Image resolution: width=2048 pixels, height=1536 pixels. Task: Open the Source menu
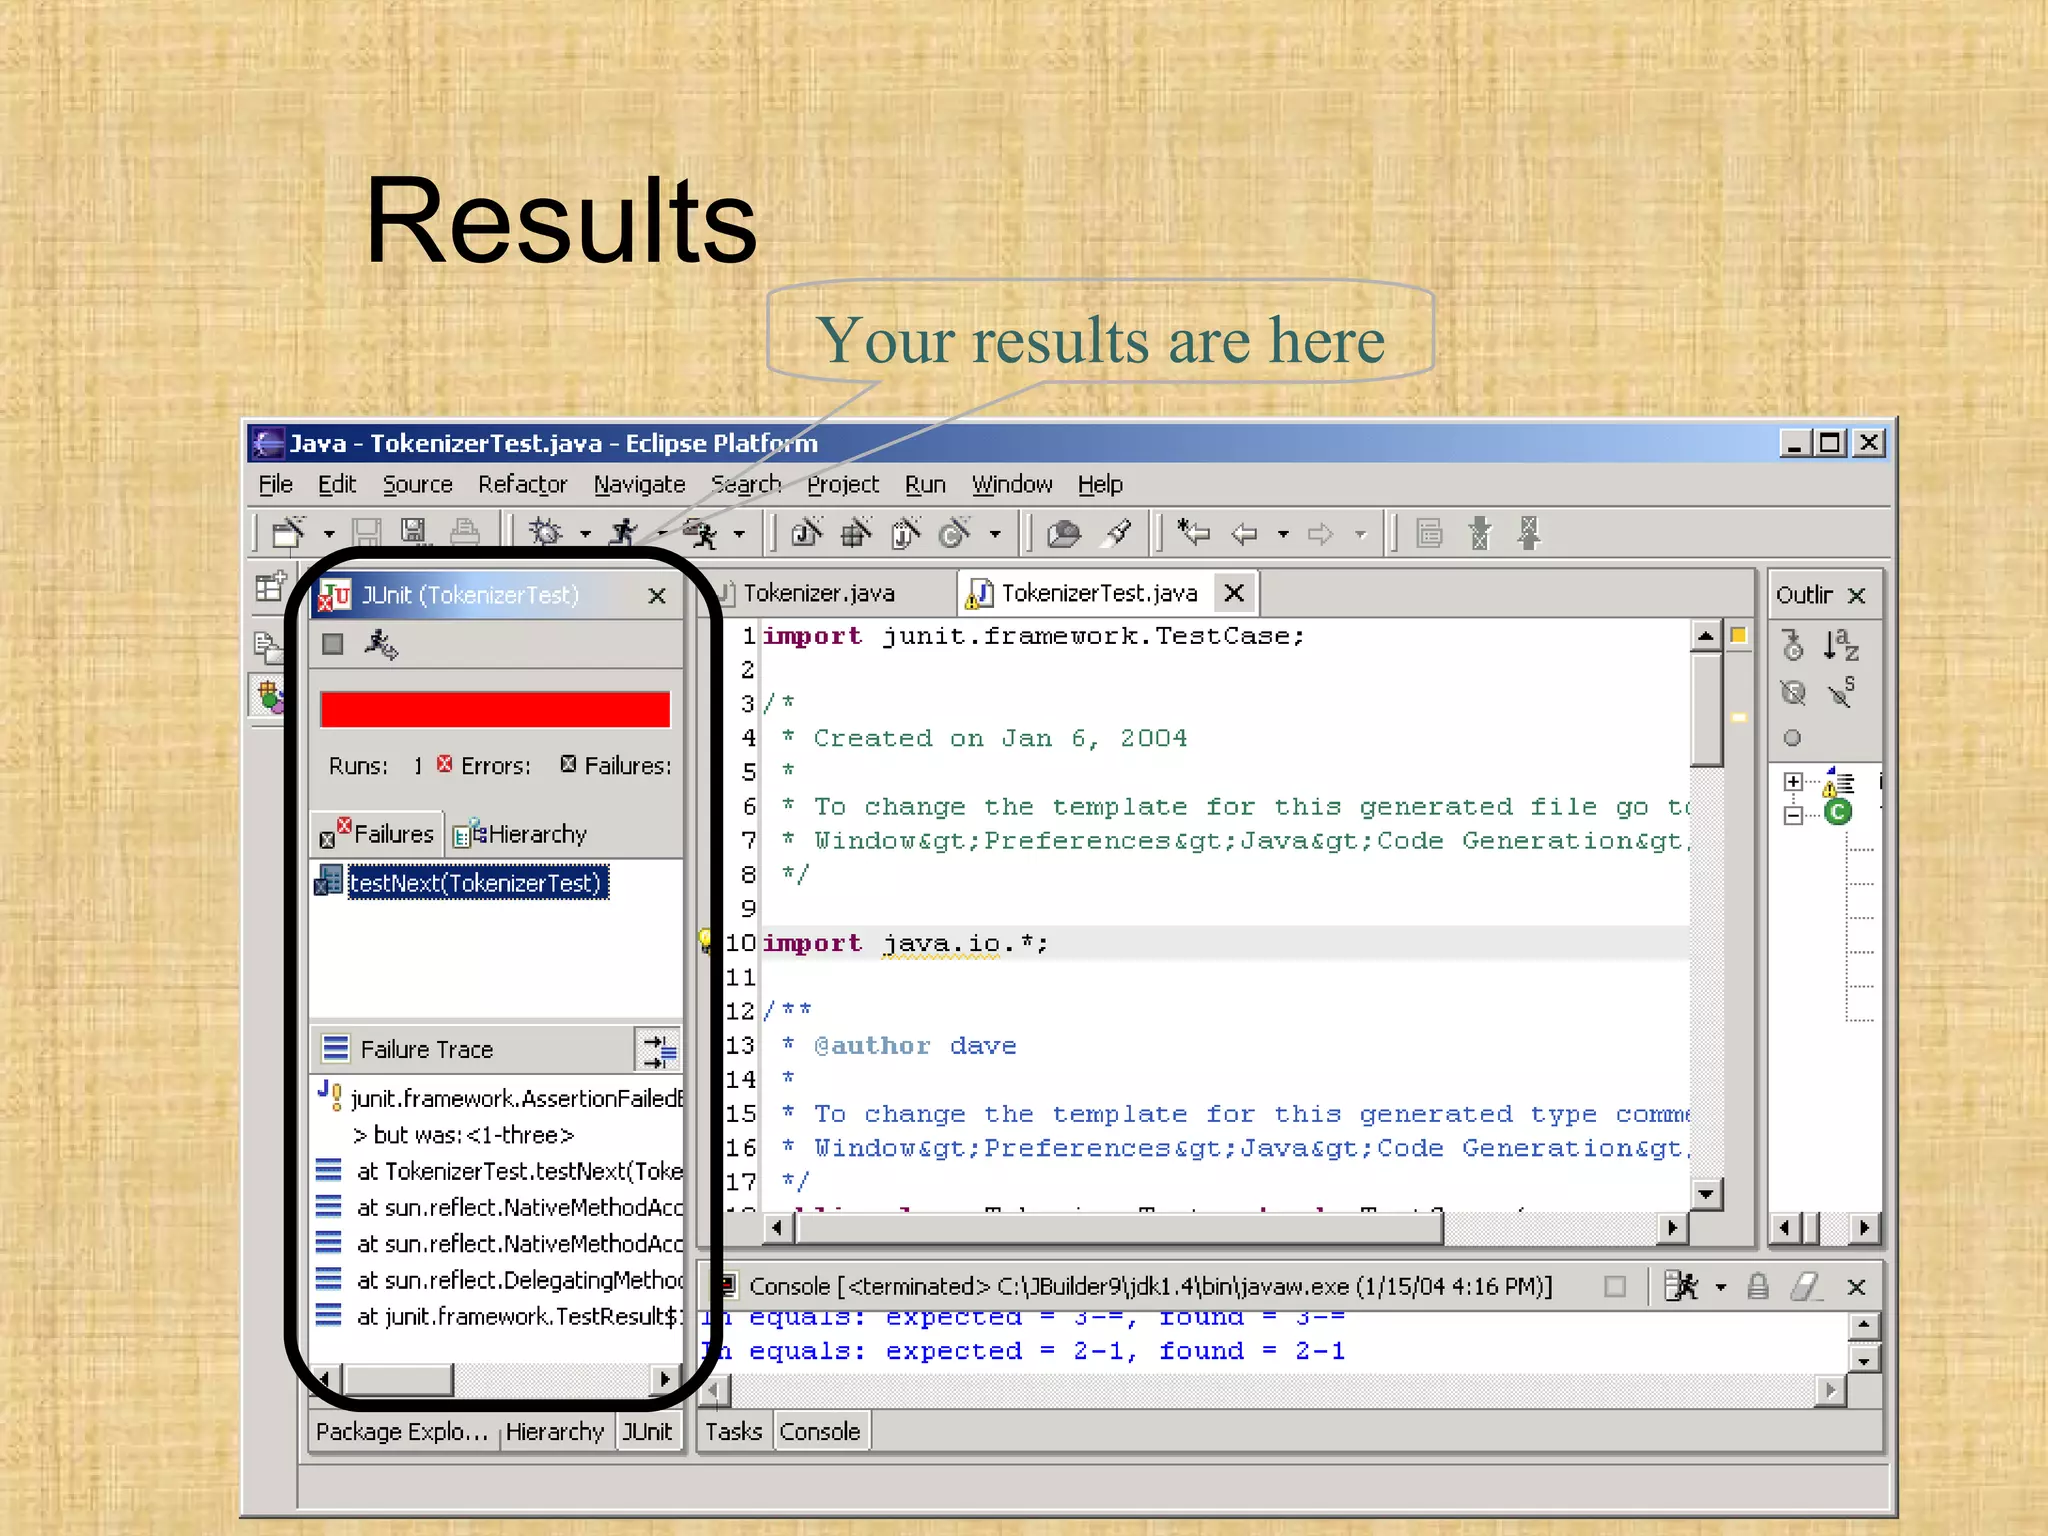point(417,485)
